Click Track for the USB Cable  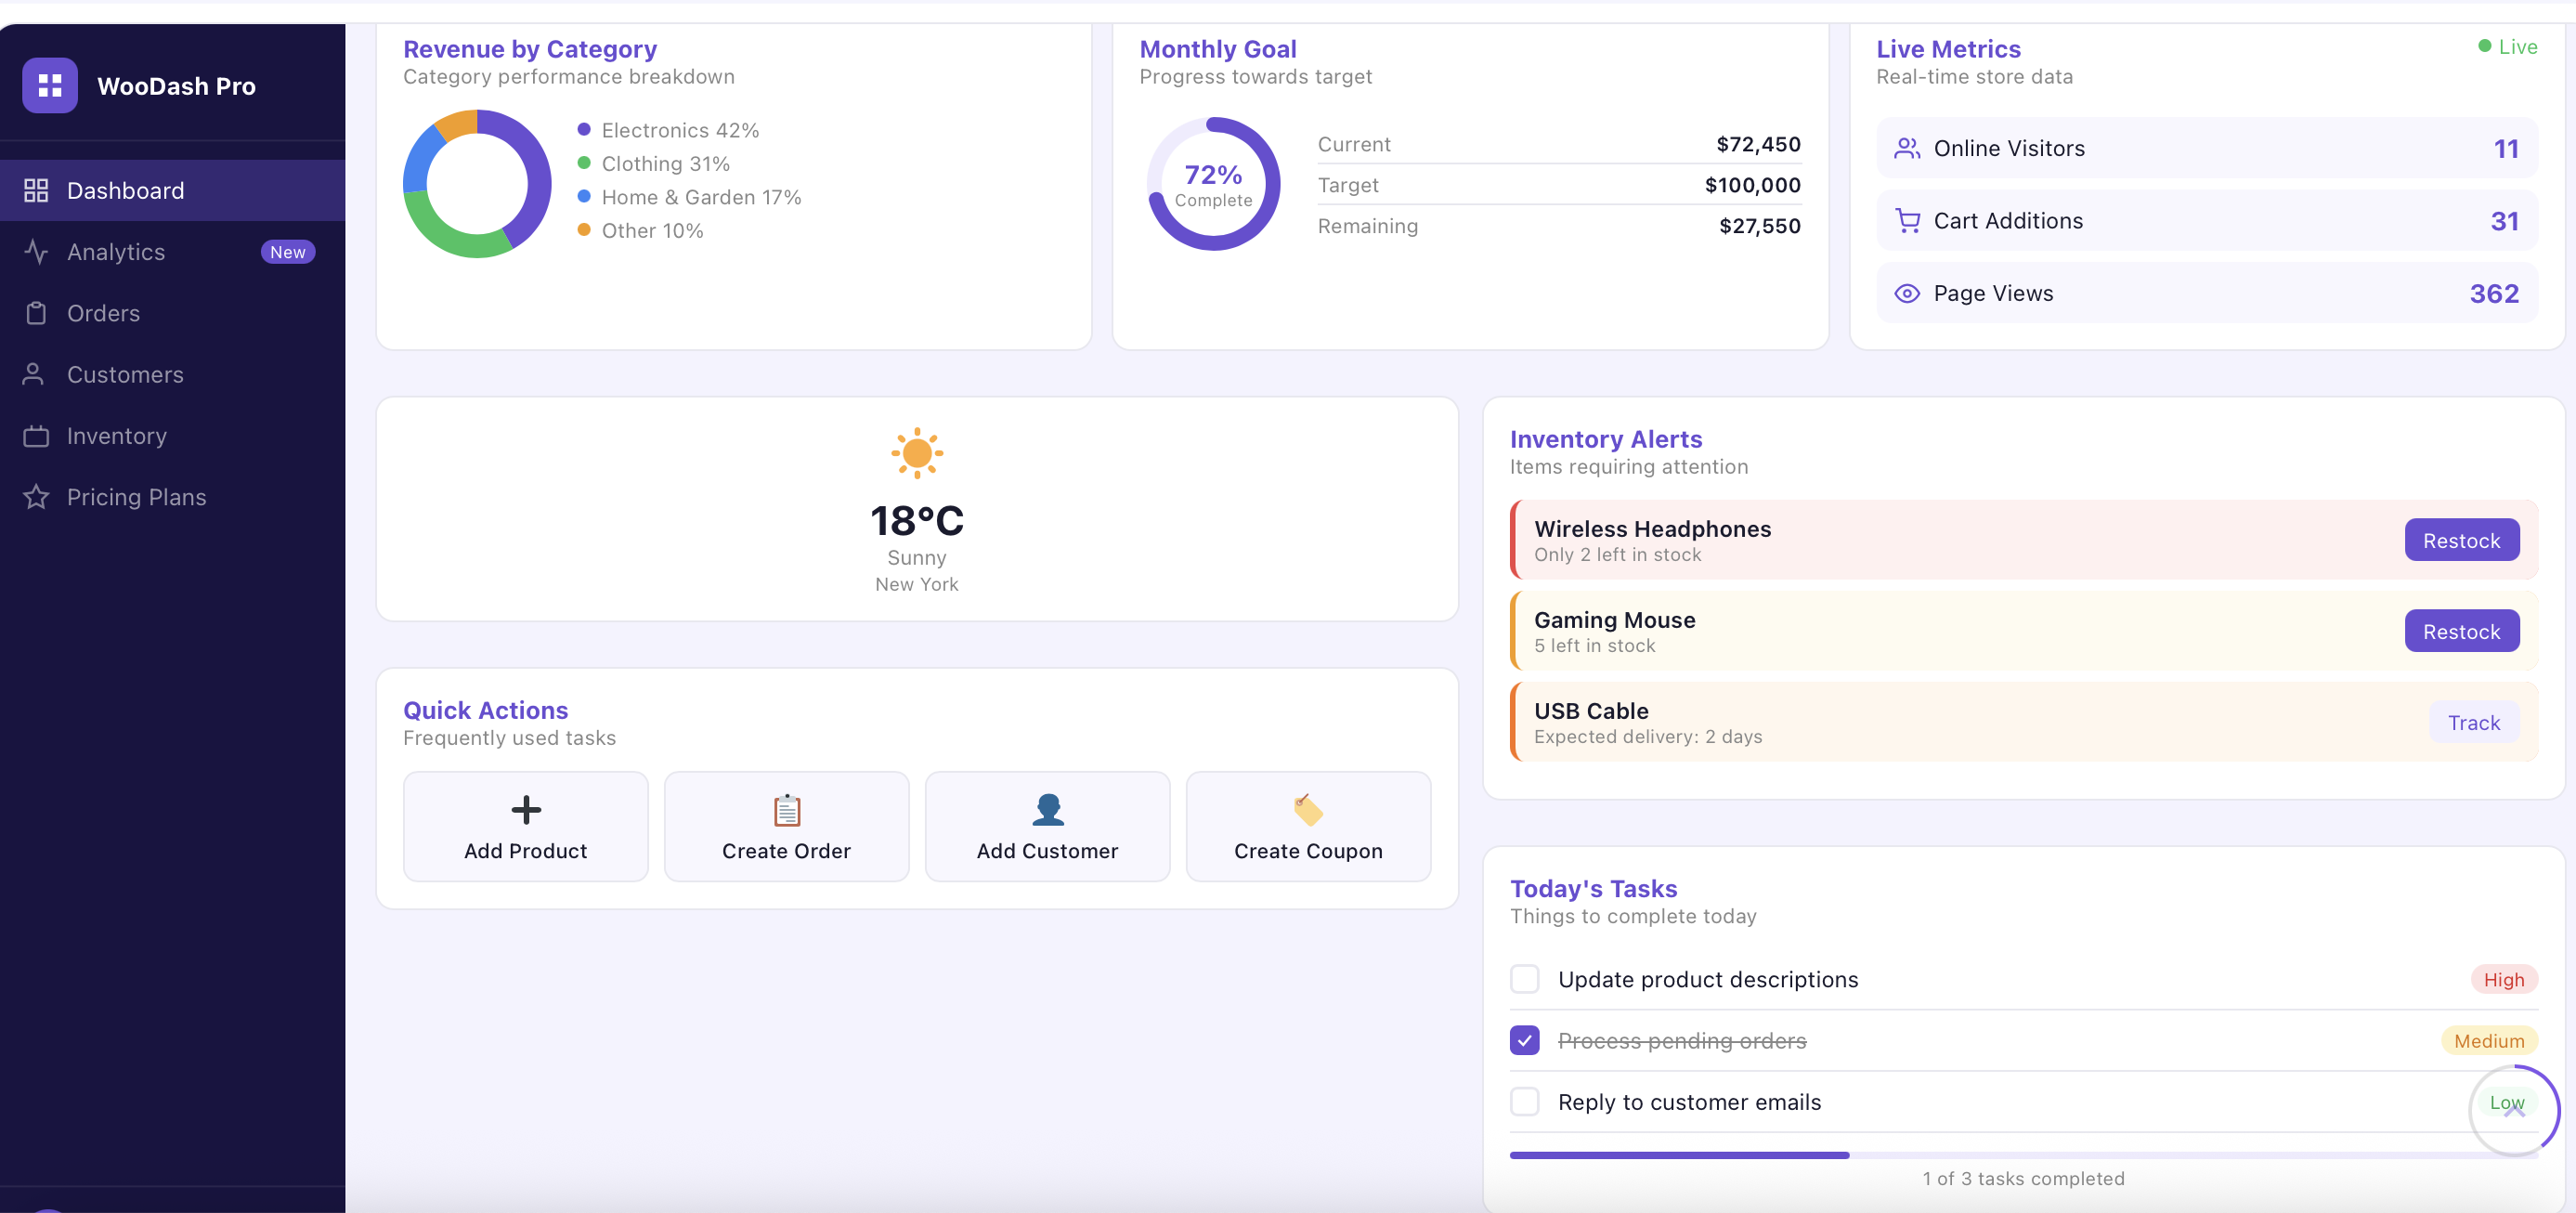click(x=2473, y=722)
